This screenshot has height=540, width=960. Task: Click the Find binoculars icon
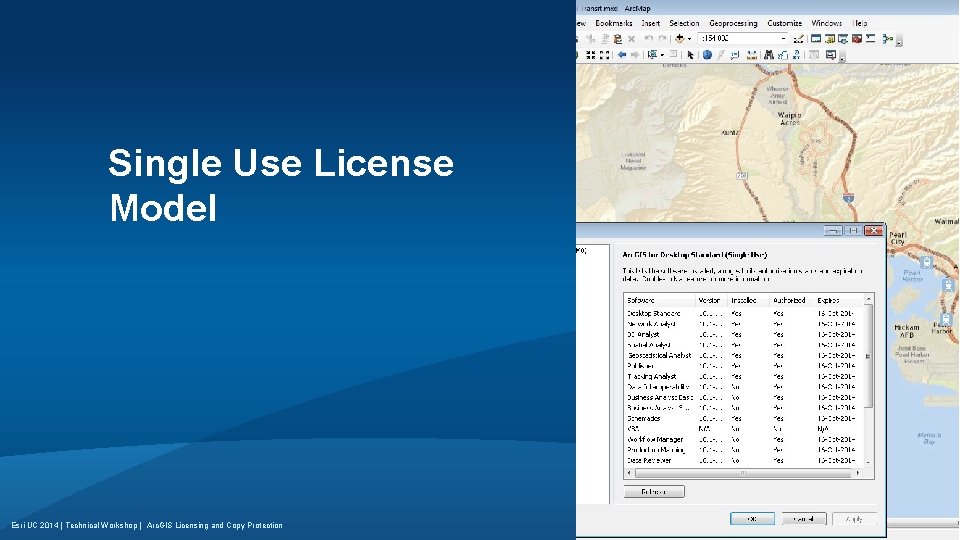click(x=769, y=55)
